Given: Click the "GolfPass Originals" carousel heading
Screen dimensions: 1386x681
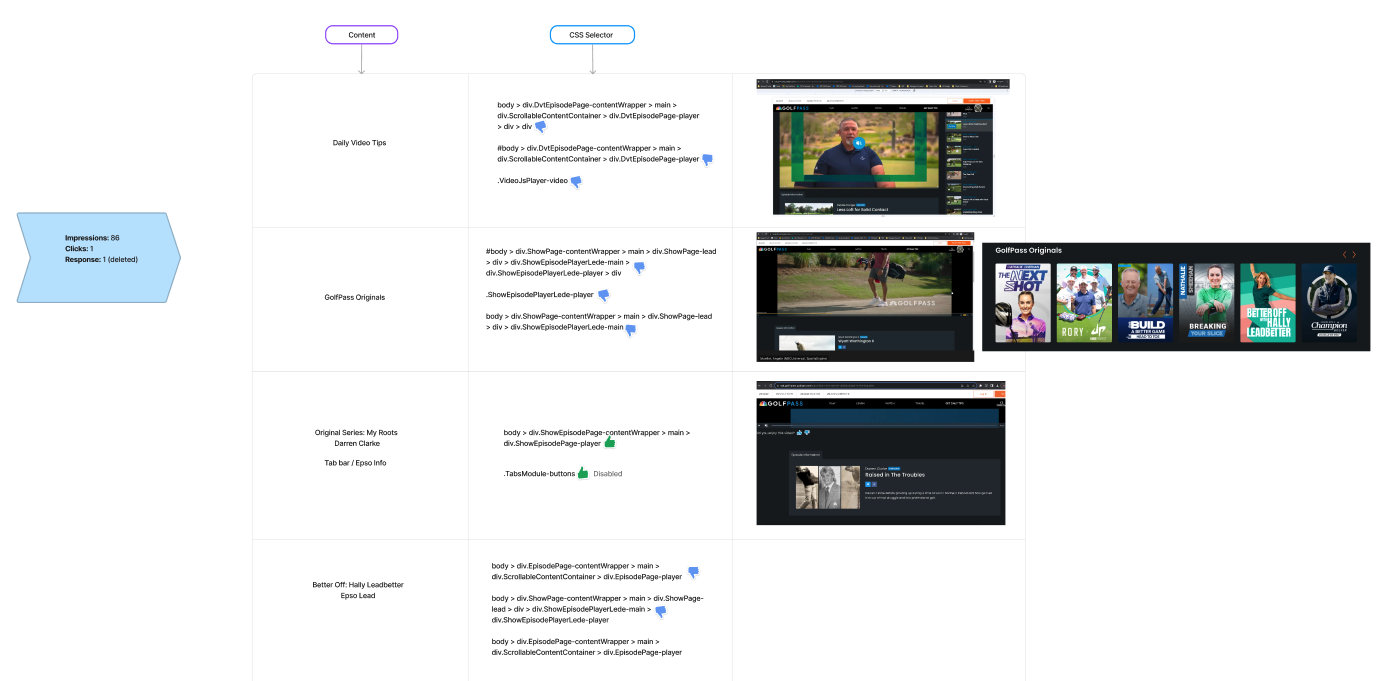Looking at the screenshot, I should pyautogui.click(x=1029, y=251).
